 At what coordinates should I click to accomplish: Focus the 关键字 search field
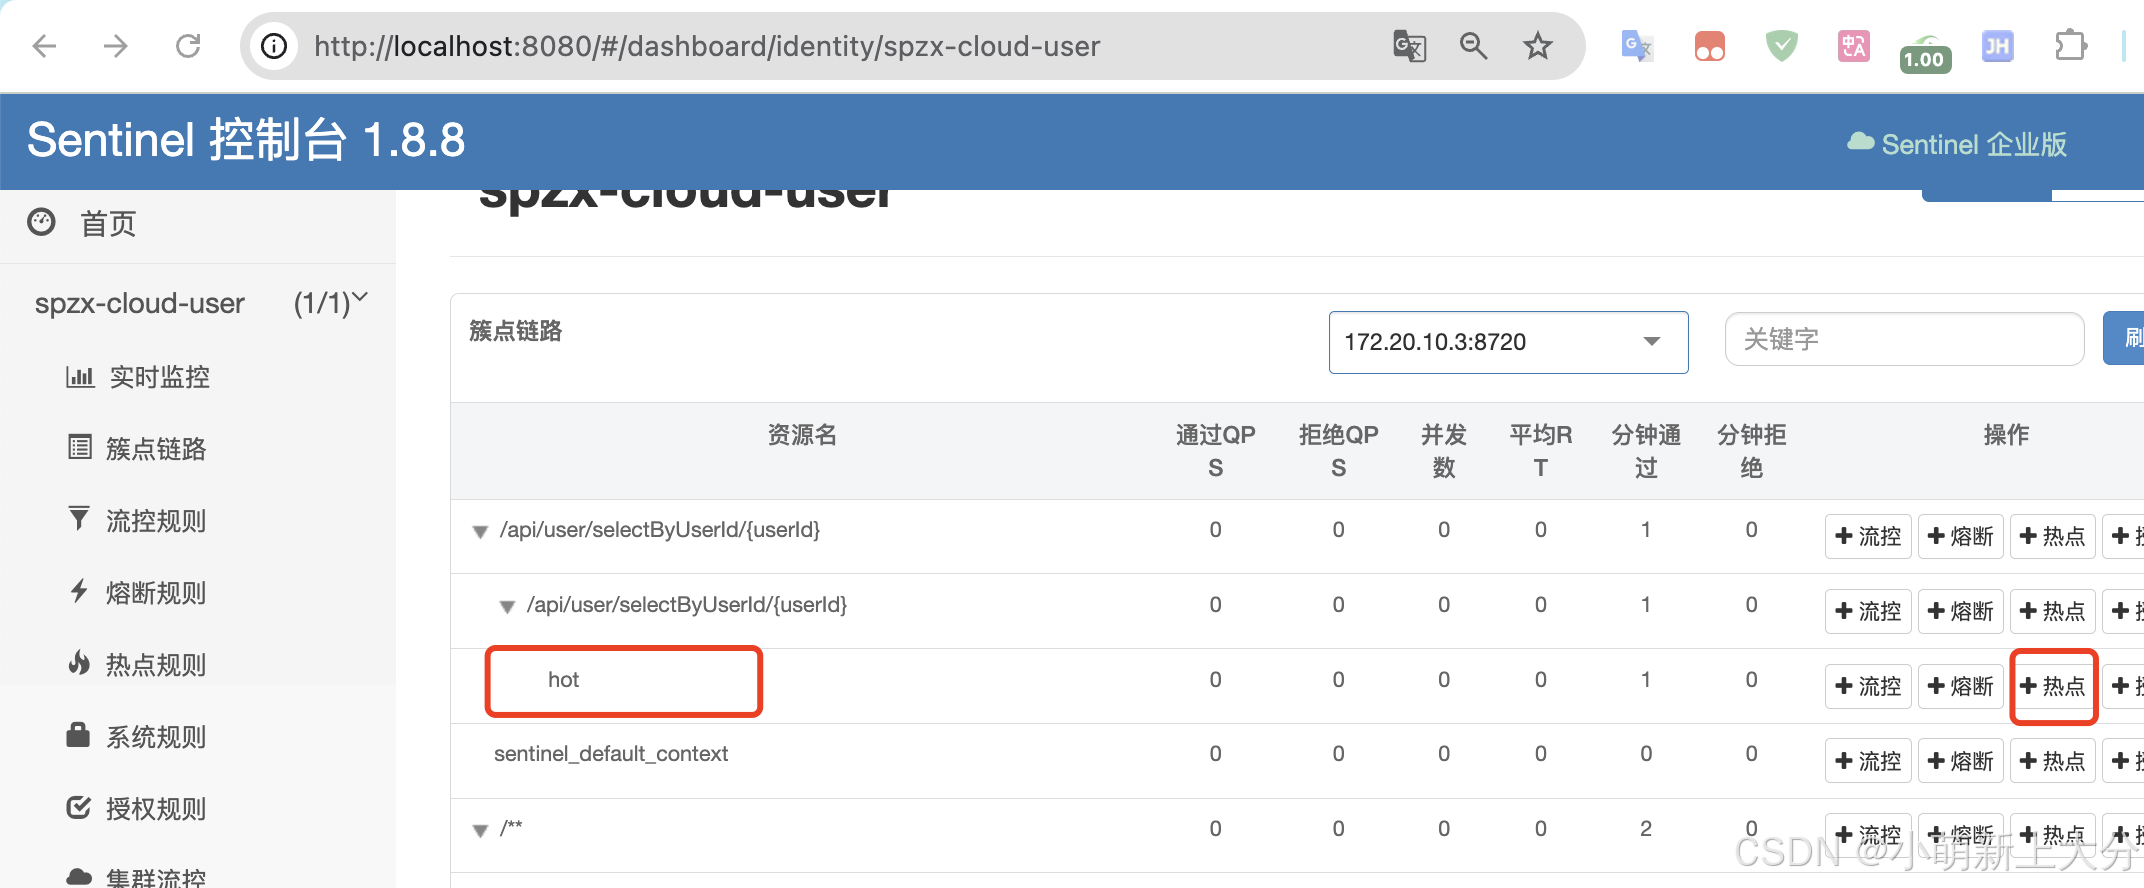click(1904, 340)
